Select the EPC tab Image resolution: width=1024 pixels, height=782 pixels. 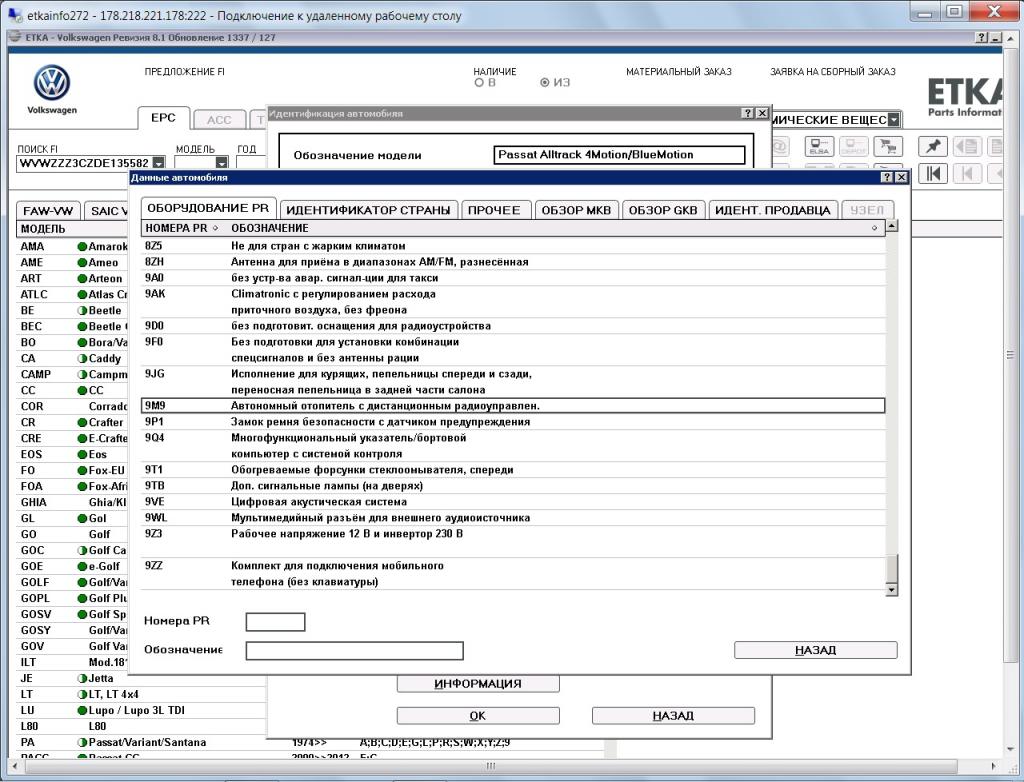tap(163, 118)
